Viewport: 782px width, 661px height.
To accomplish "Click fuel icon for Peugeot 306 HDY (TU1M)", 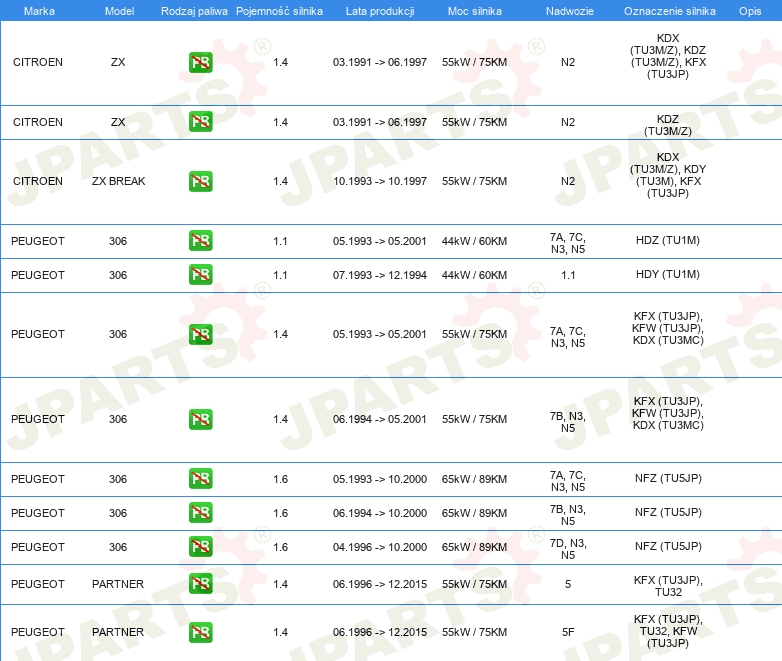I will (x=200, y=274).
